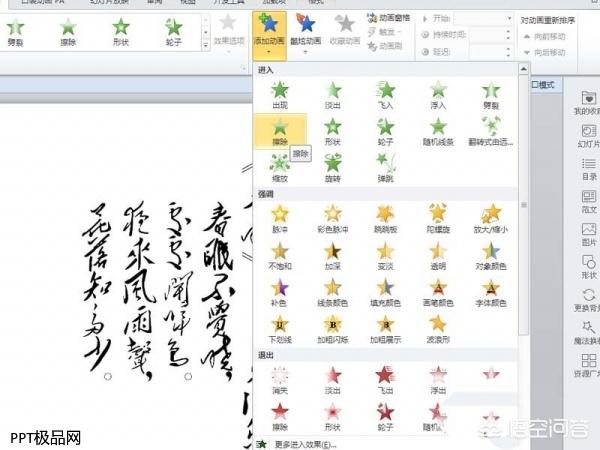Viewport: 600px width, 450px height.
Task: Choose the 画笔颜色 emphasis effect
Action: pyautogui.click(x=438, y=293)
